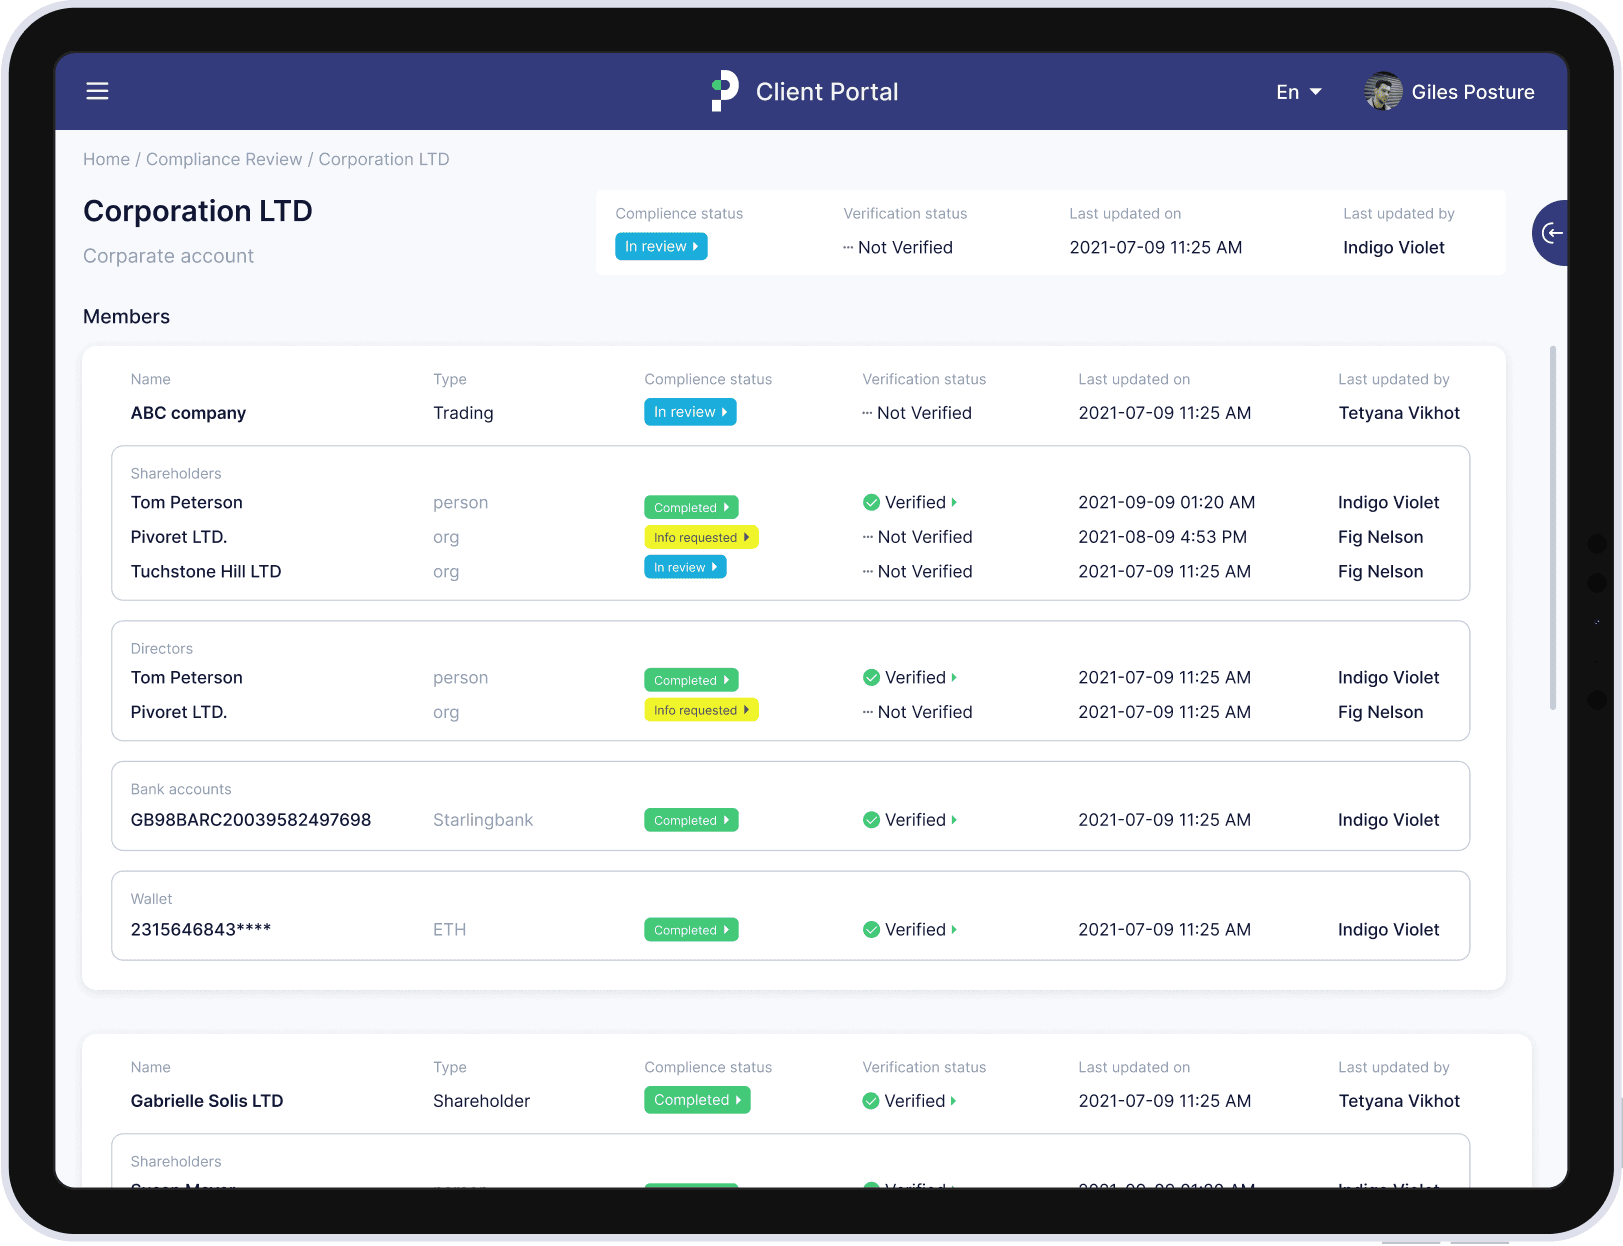Click Completed badge for Gabrielle Solis LTD
The width and height of the screenshot is (1623, 1246).
point(697,1100)
